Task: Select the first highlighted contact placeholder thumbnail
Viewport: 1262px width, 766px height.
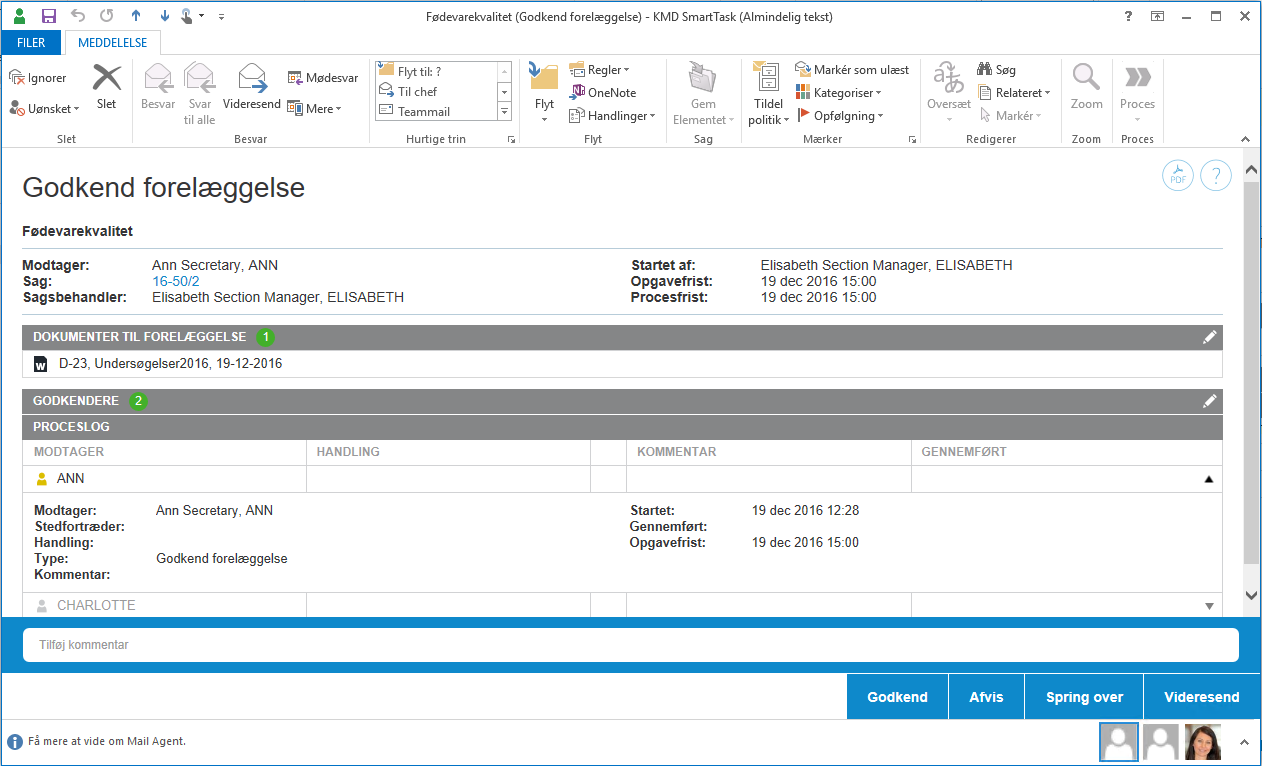Action: click(x=1118, y=742)
